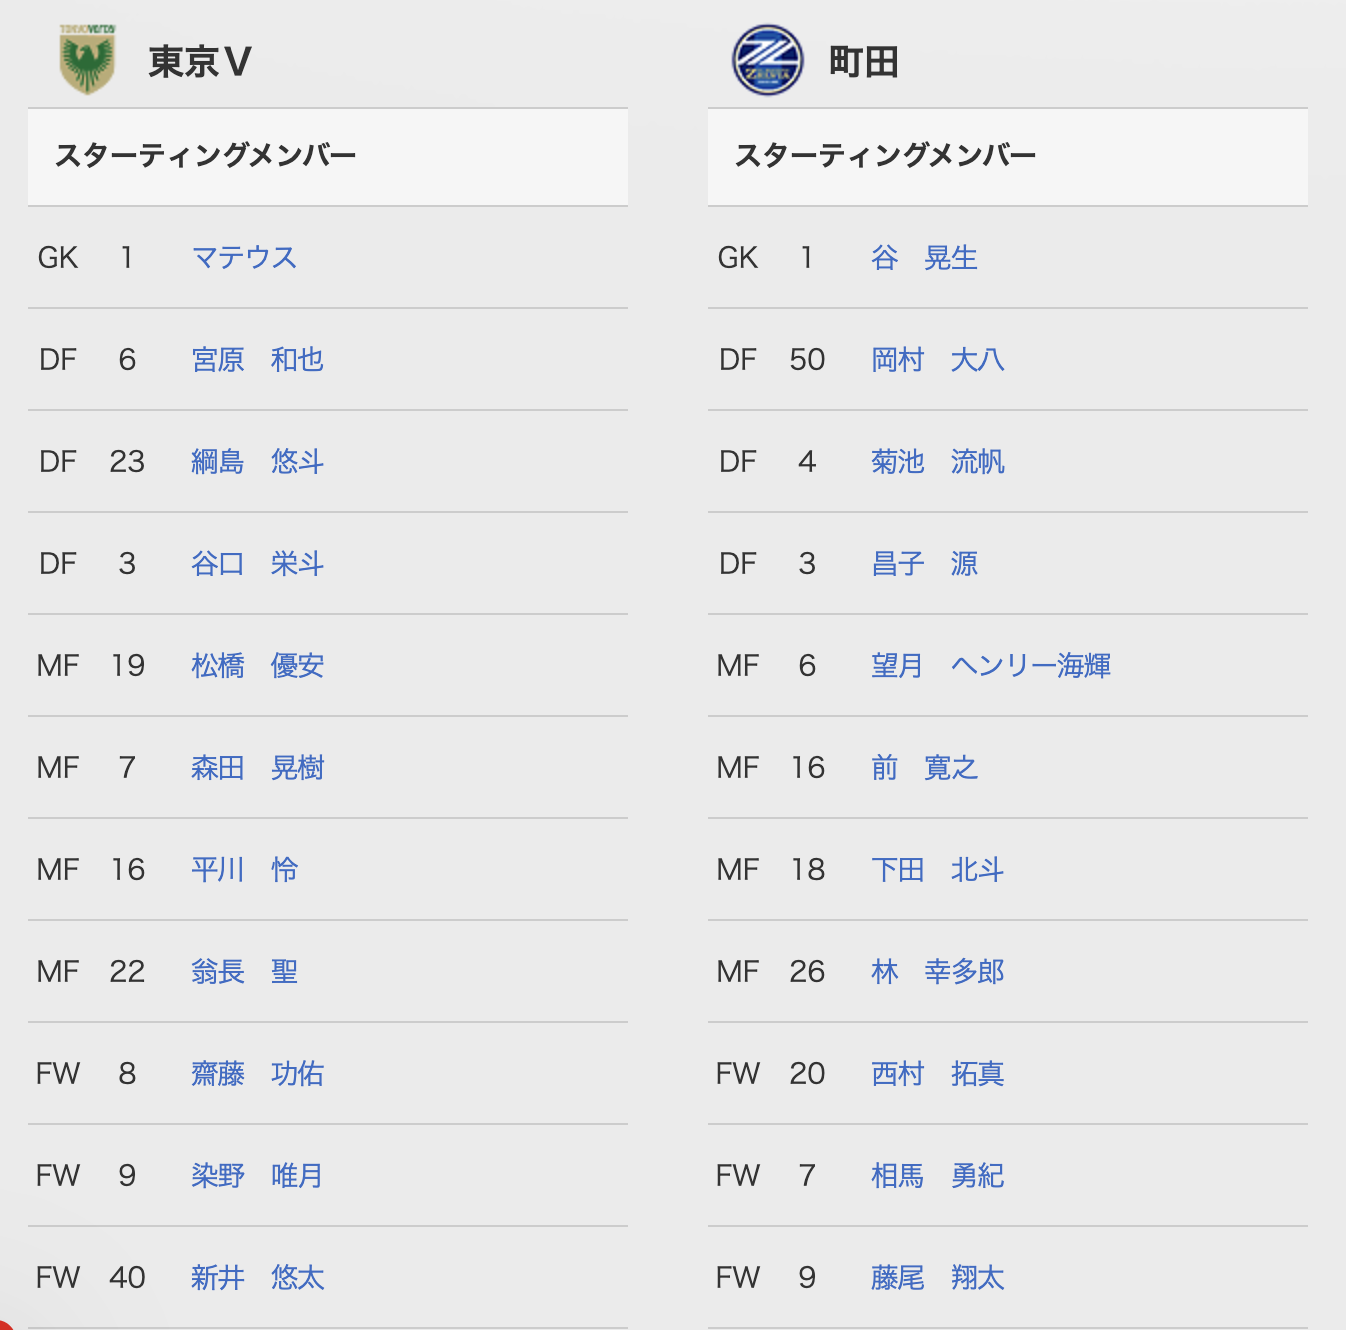Open 昌子 源 player profile
1346x1330 pixels.
[x=924, y=563]
